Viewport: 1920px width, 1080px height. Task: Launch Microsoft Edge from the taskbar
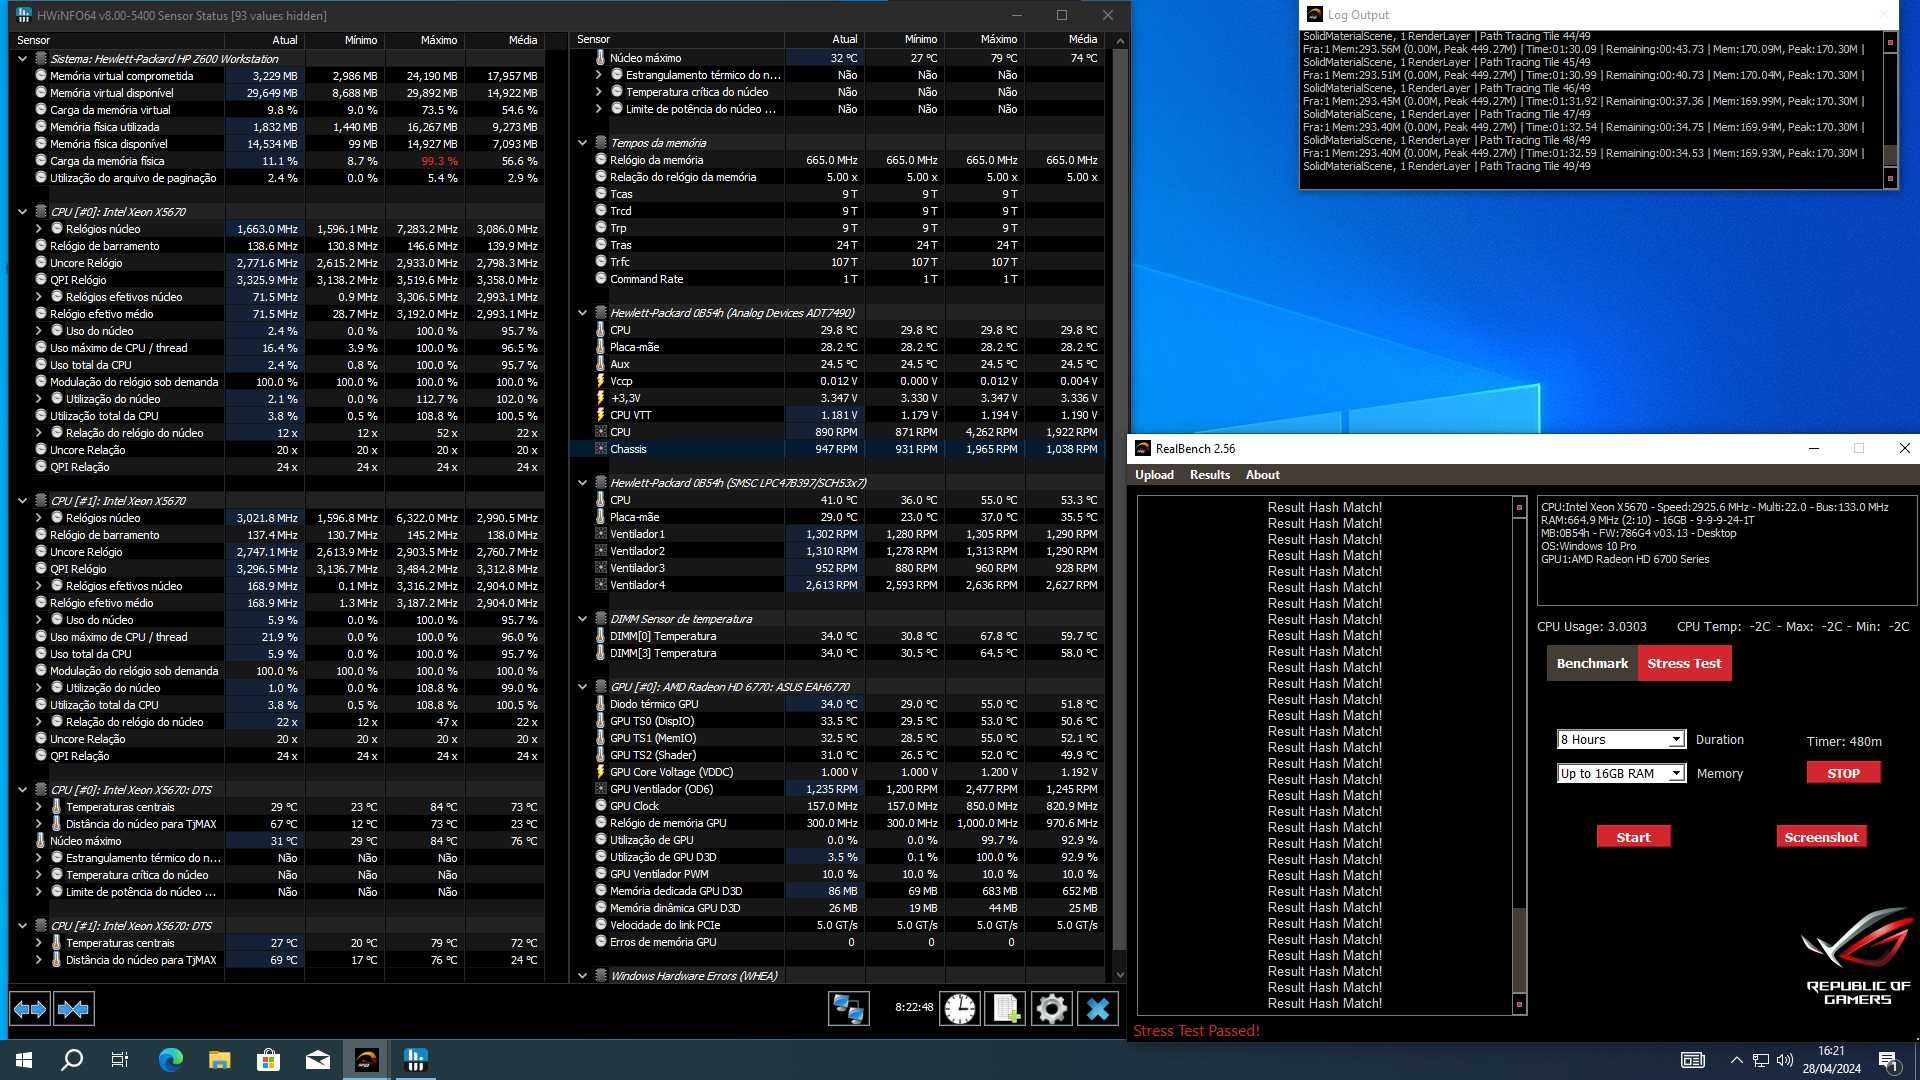click(x=170, y=1060)
